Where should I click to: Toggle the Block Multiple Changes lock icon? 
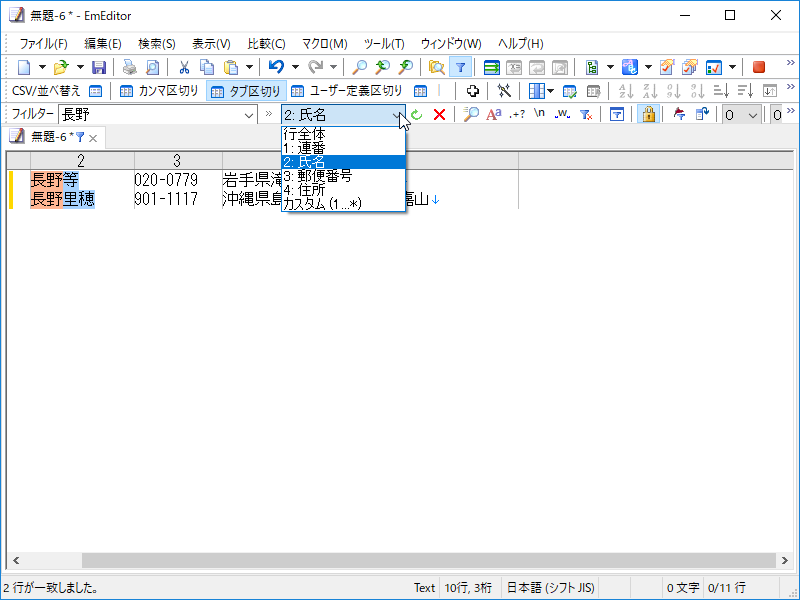tap(648, 114)
